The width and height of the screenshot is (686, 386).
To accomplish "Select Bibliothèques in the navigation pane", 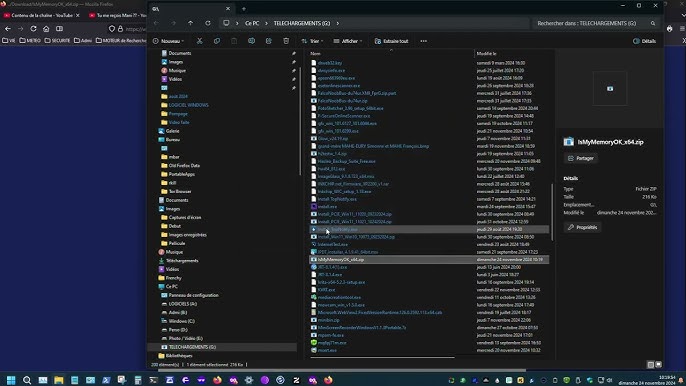I will coord(178,356).
